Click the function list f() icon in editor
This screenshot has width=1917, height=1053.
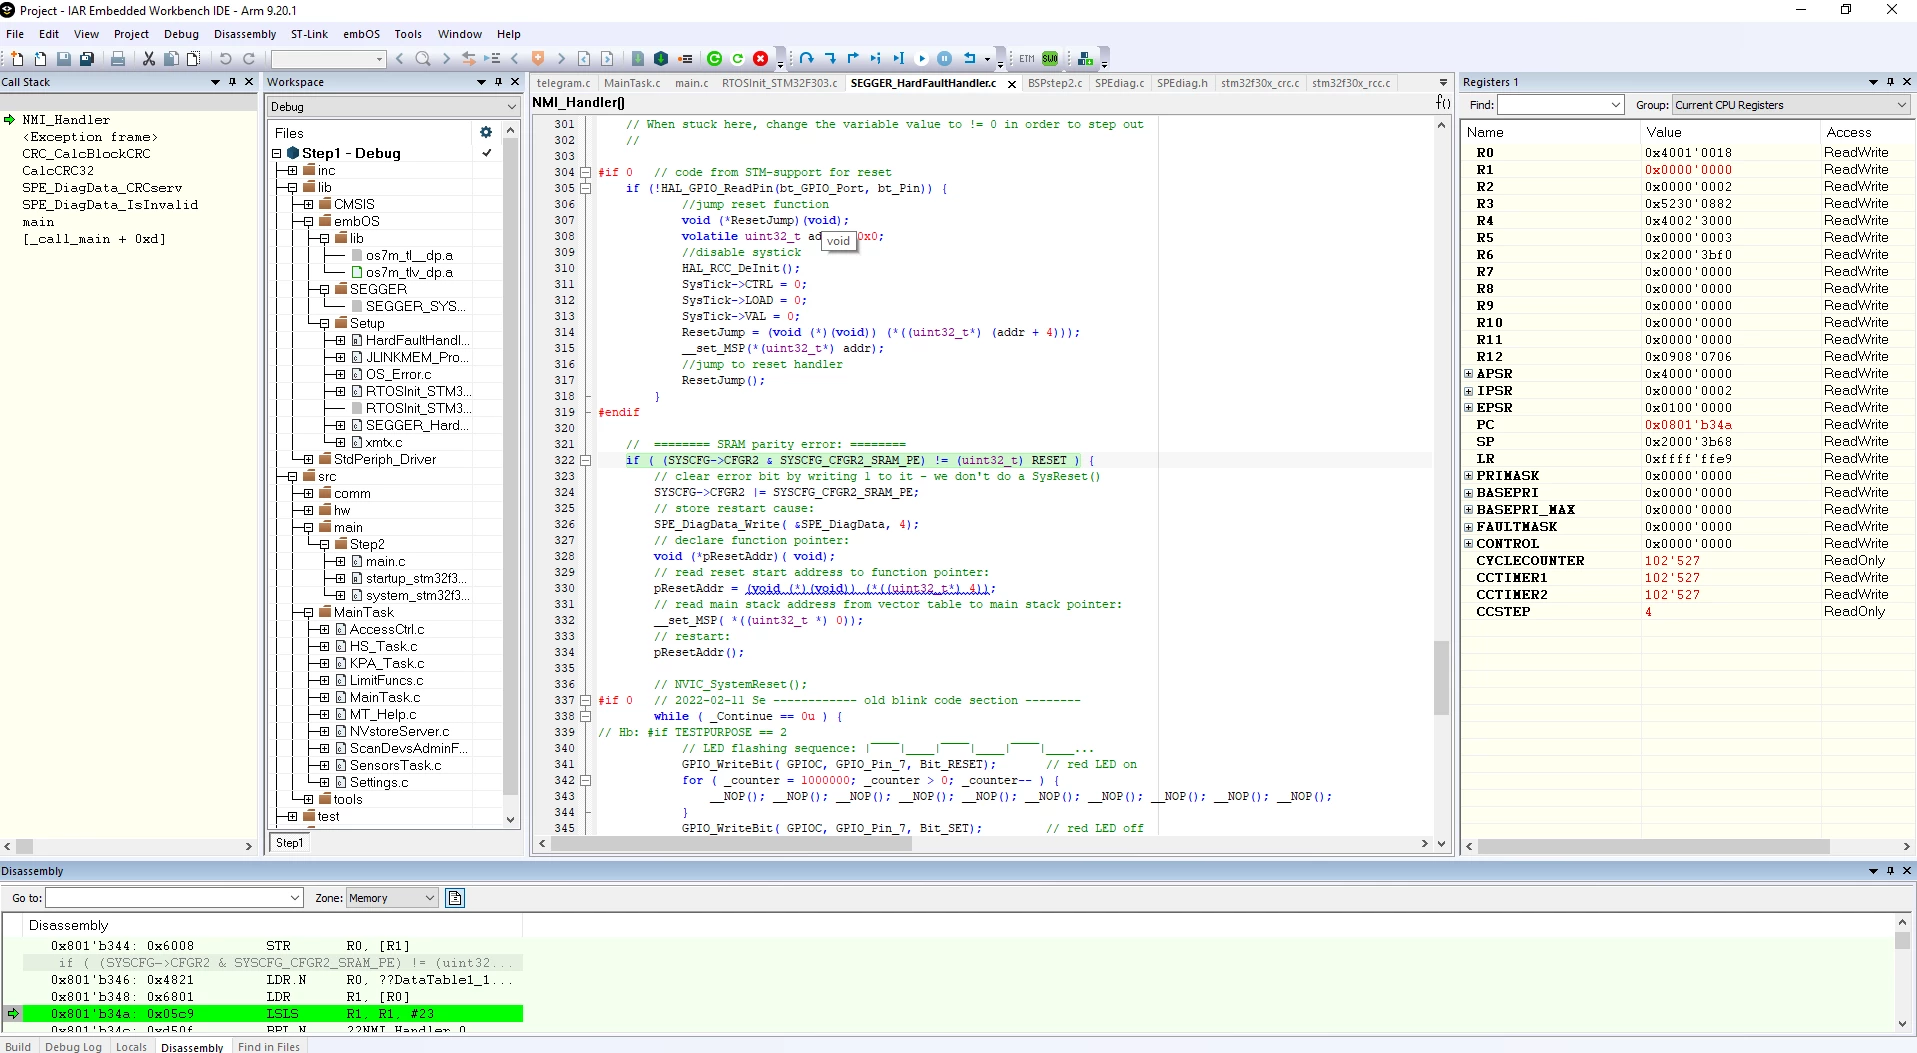coord(1443,102)
